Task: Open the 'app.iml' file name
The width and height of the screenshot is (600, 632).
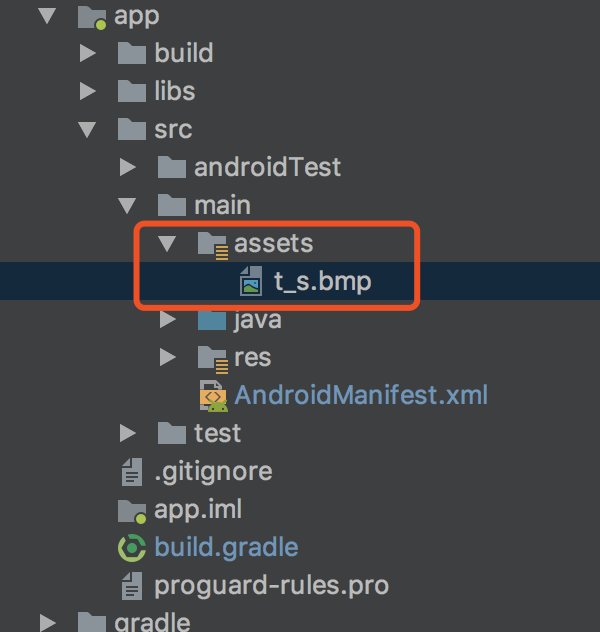Action: (198, 509)
